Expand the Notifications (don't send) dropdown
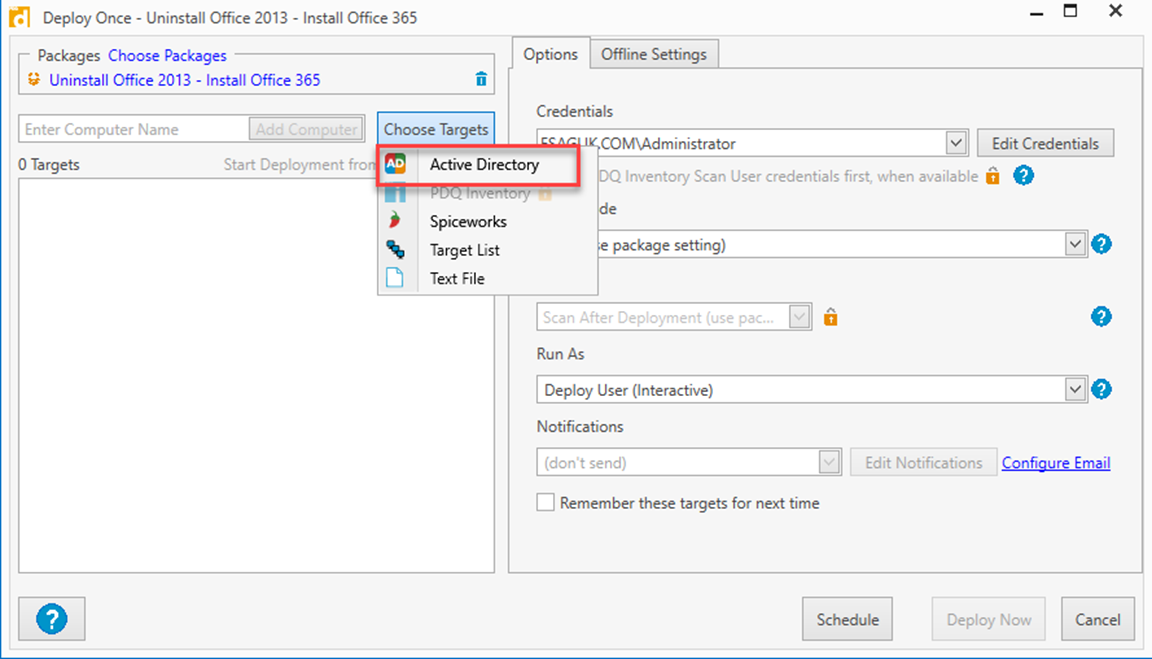This screenshot has width=1152, height=659. [829, 462]
